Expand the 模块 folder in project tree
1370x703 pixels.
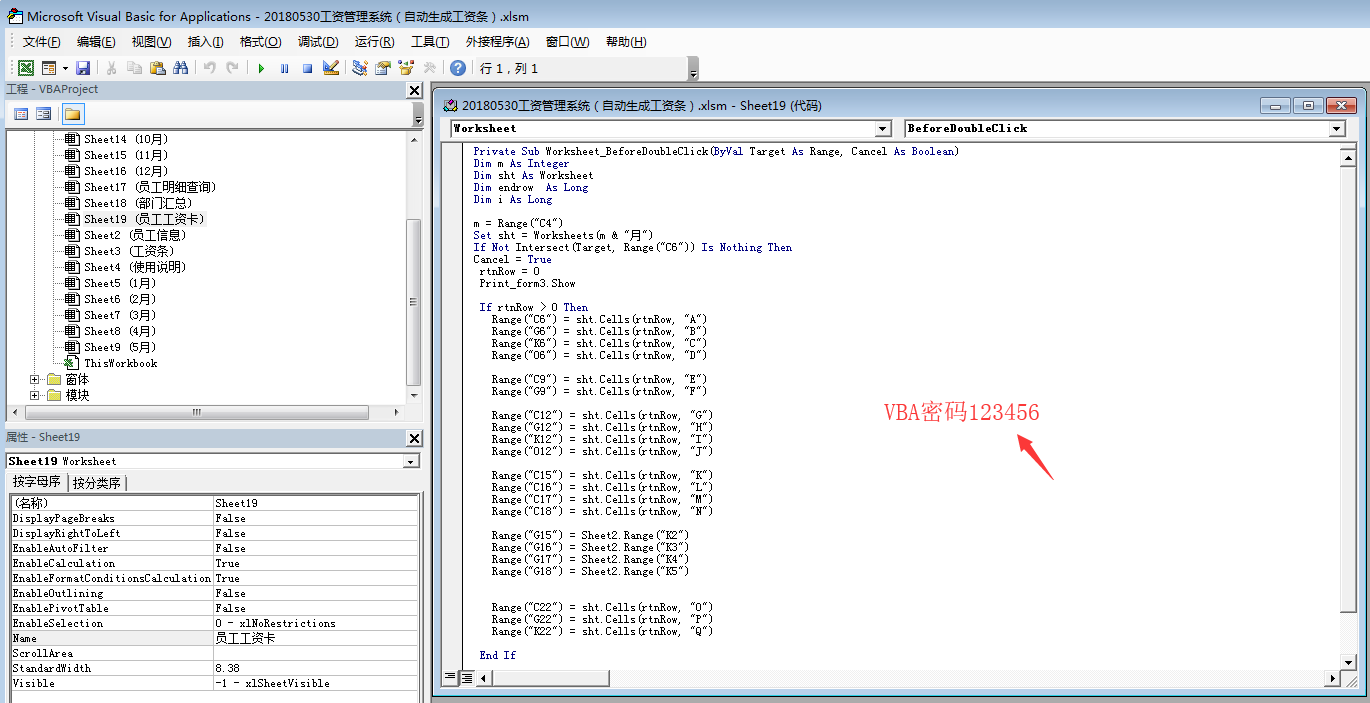pyautogui.click(x=35, y=395)
